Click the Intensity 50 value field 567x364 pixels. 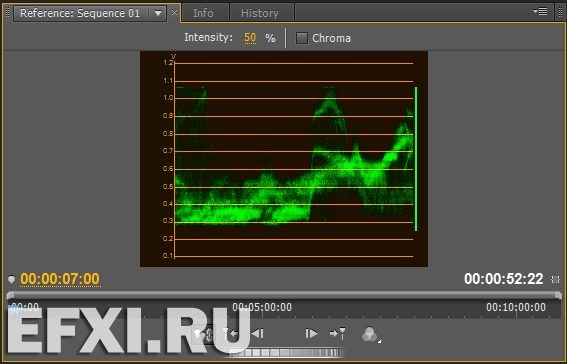click(250, 38)
